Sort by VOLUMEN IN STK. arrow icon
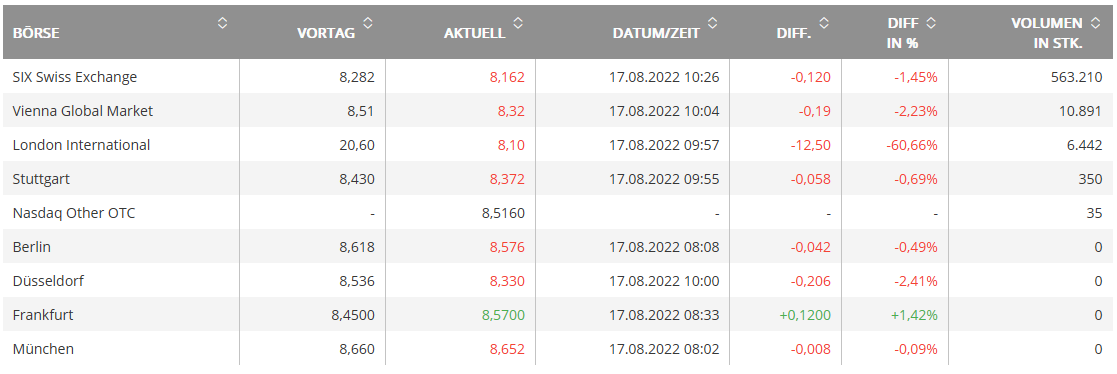The image size is (1117, 374). [1095, 24]
